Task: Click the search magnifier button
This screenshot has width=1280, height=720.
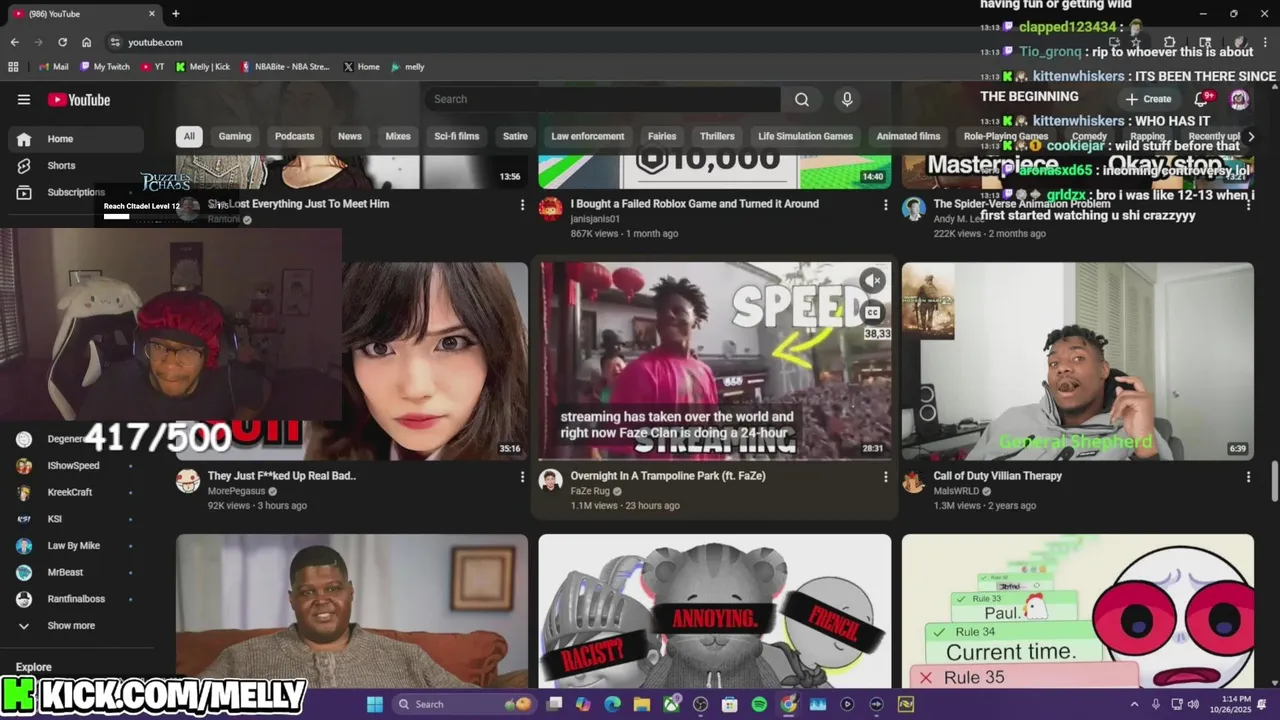Action: (x=802, y=99)
